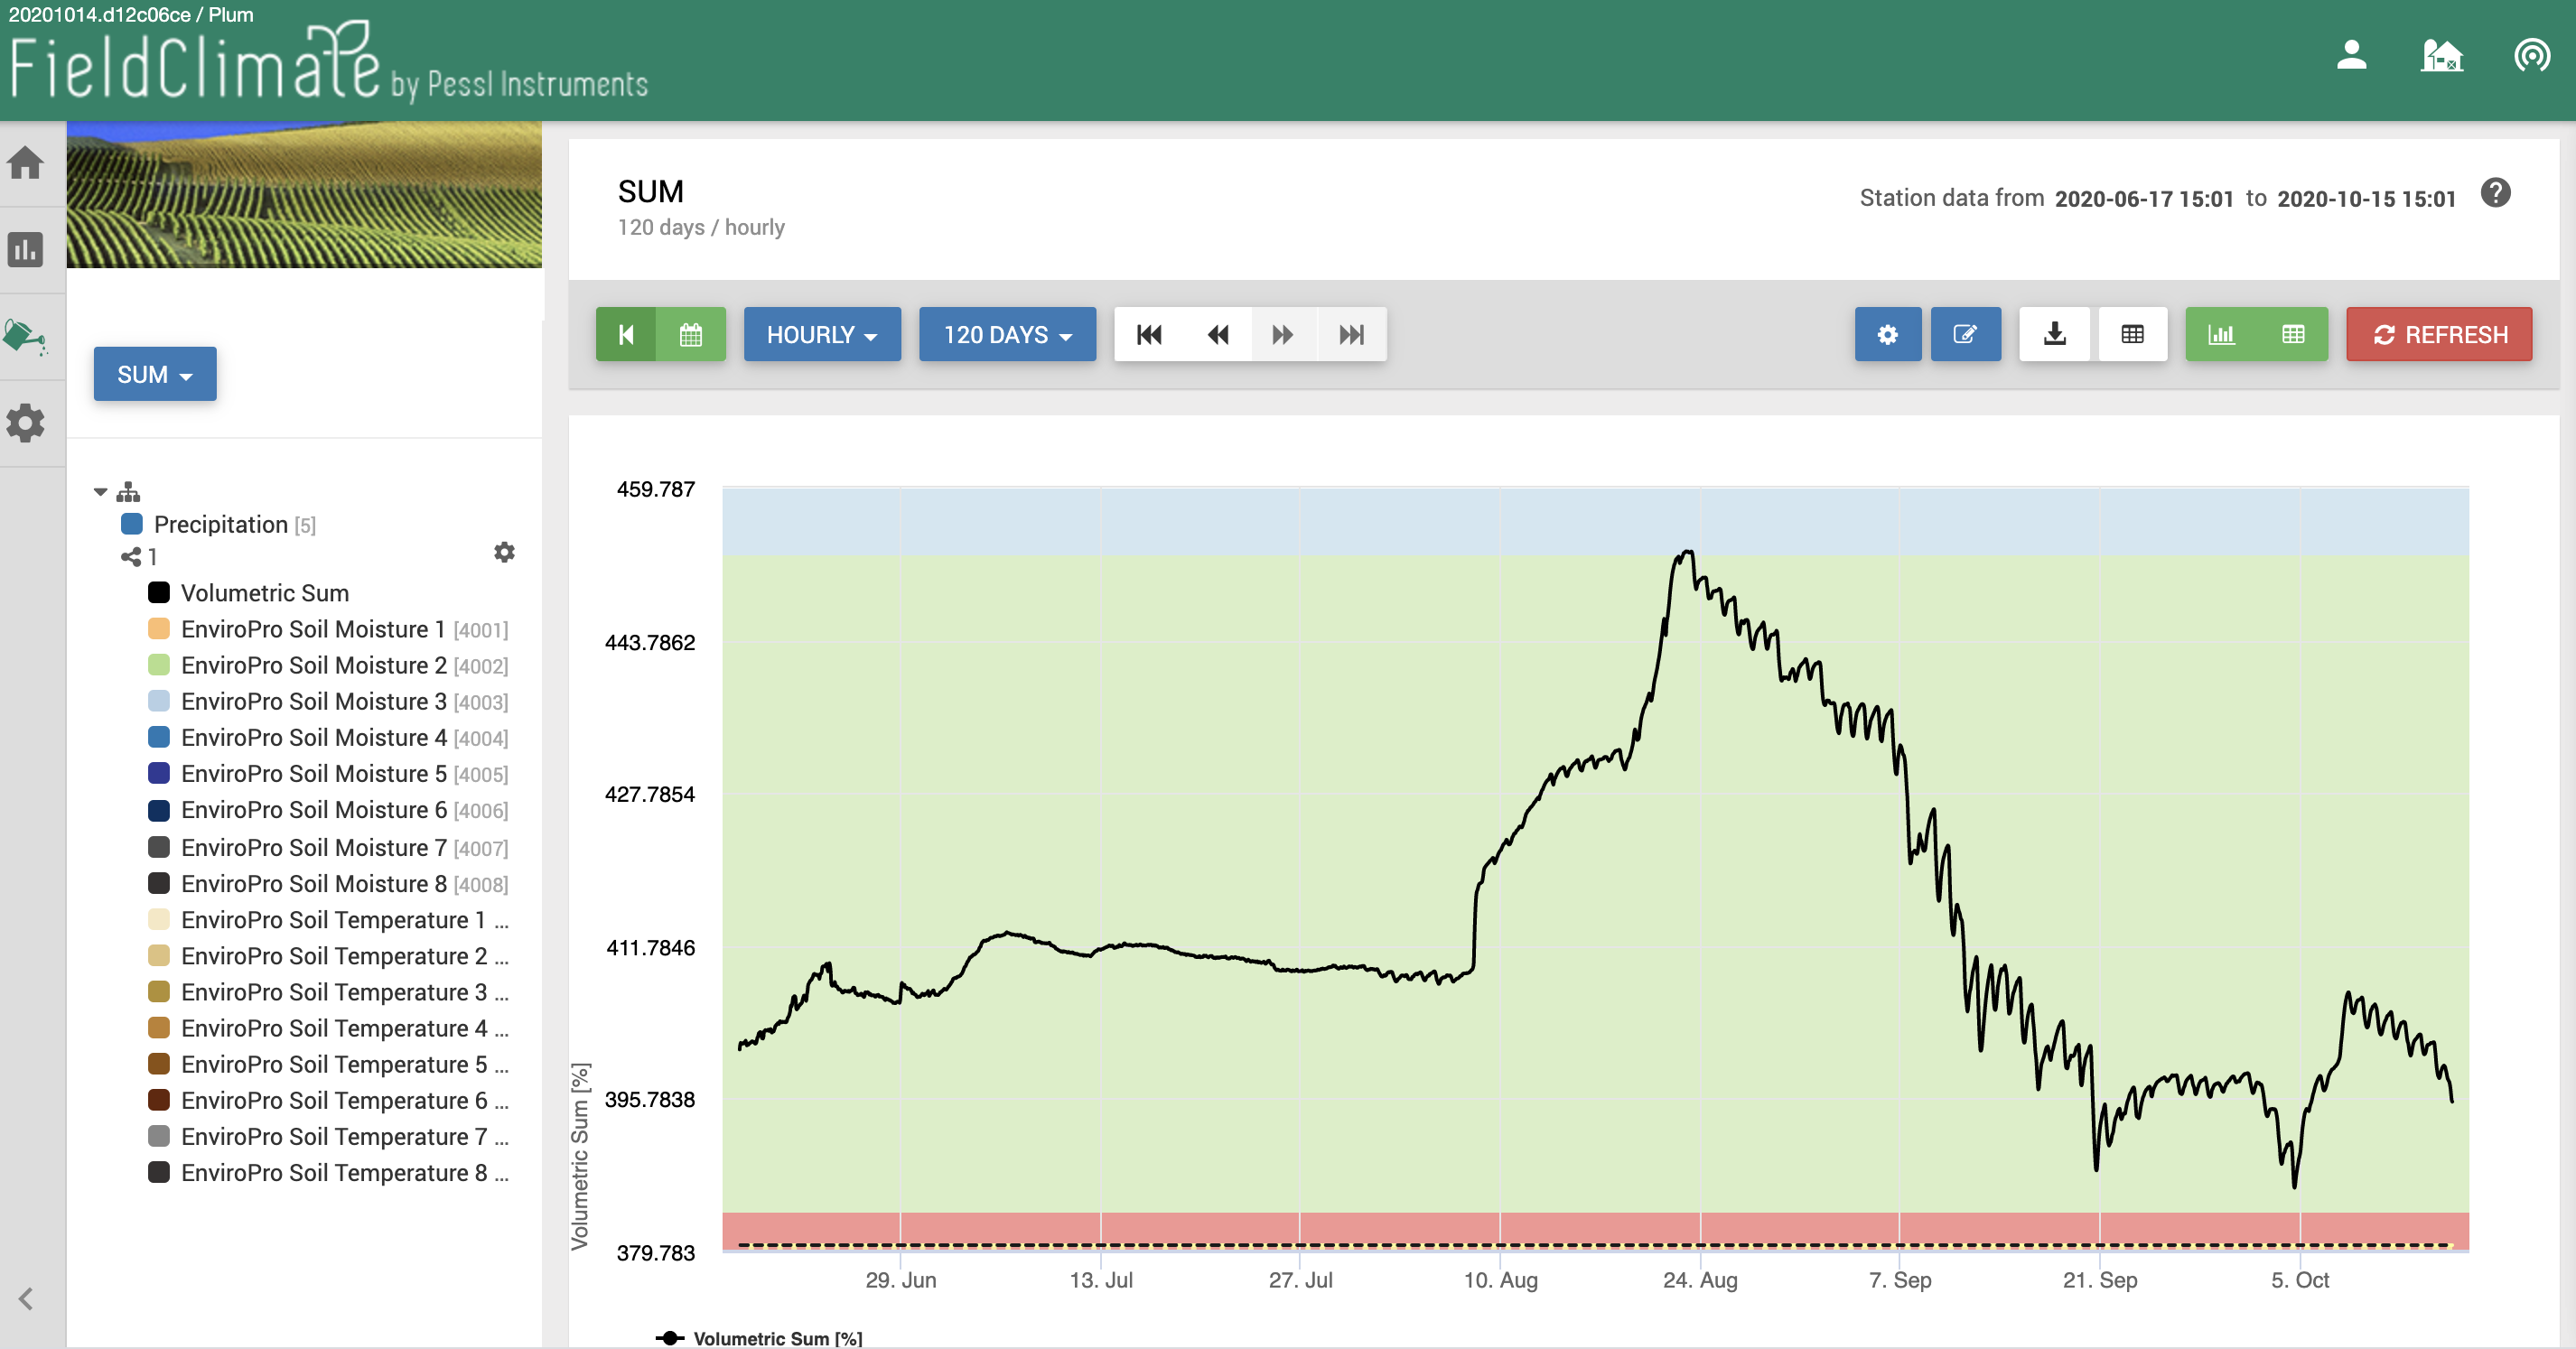Jump to the first data with skip-backward button
This screenshot has height=1349, width=2576.
point(1149,334)
